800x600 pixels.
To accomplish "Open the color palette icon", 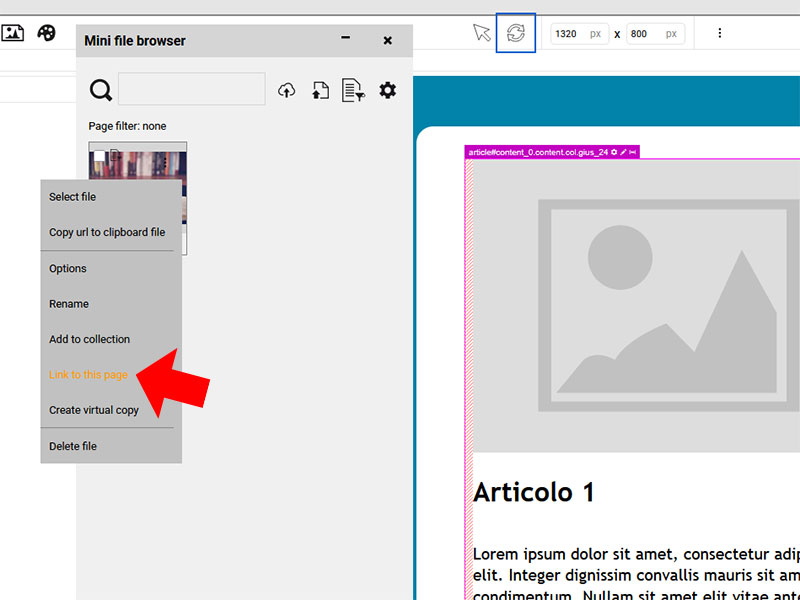I will (46, 33).
